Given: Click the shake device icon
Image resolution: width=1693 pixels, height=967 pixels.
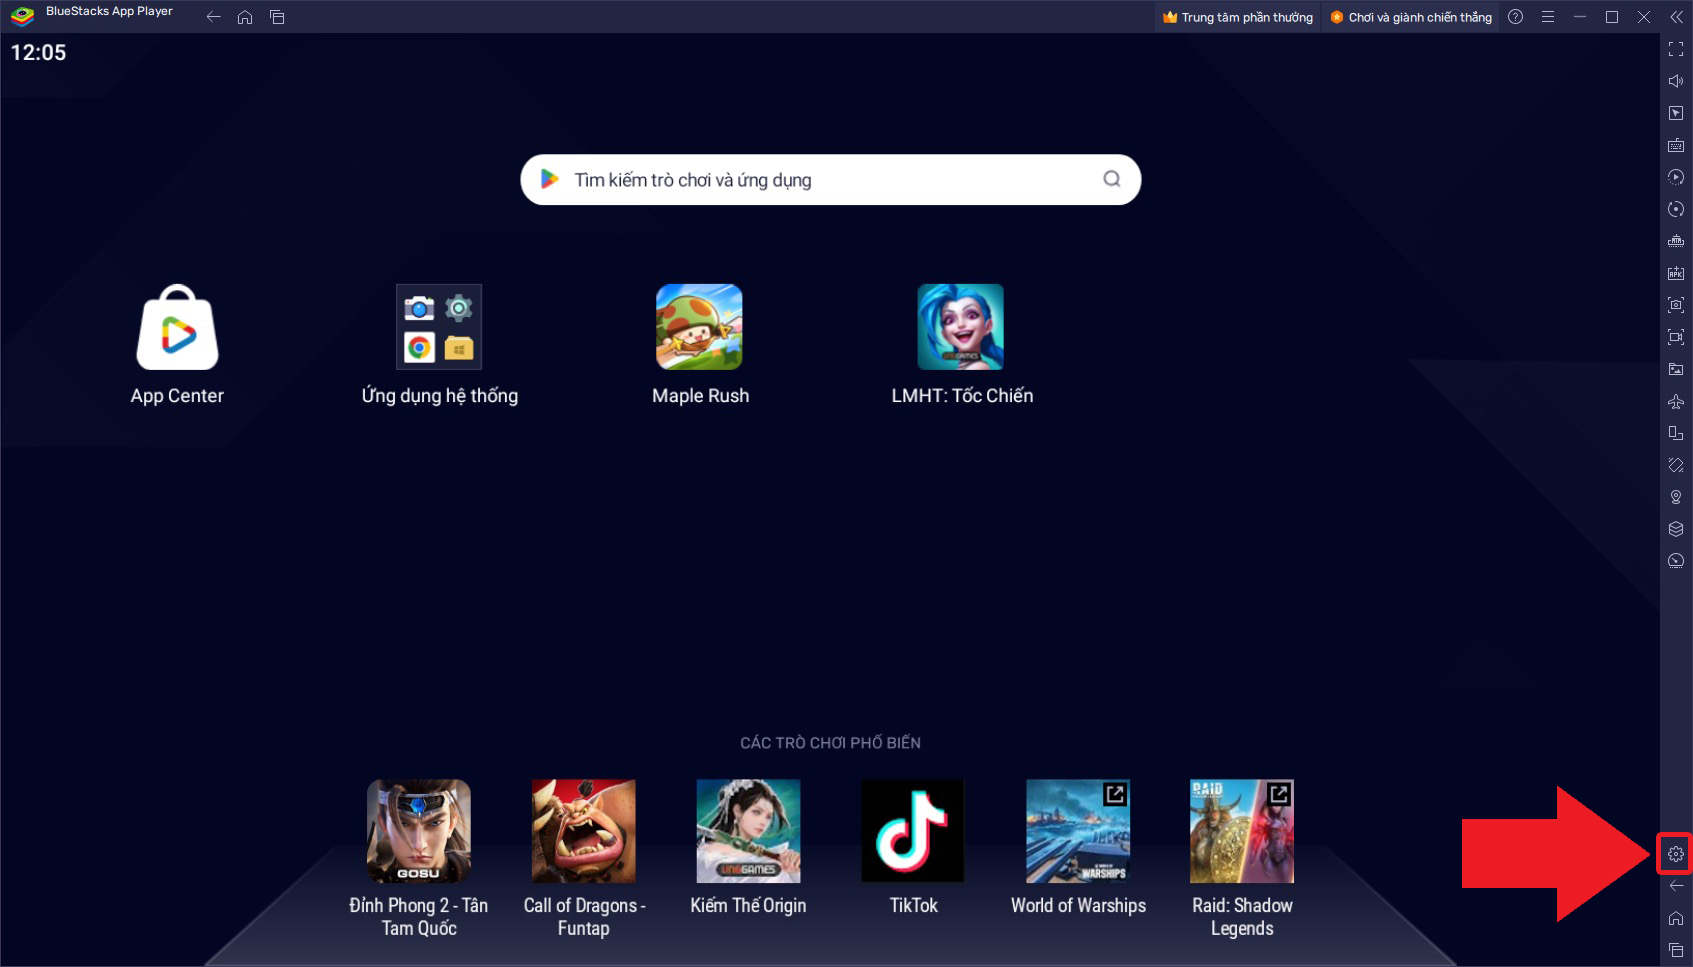Looking at the screenshot, I should 1676,465.
